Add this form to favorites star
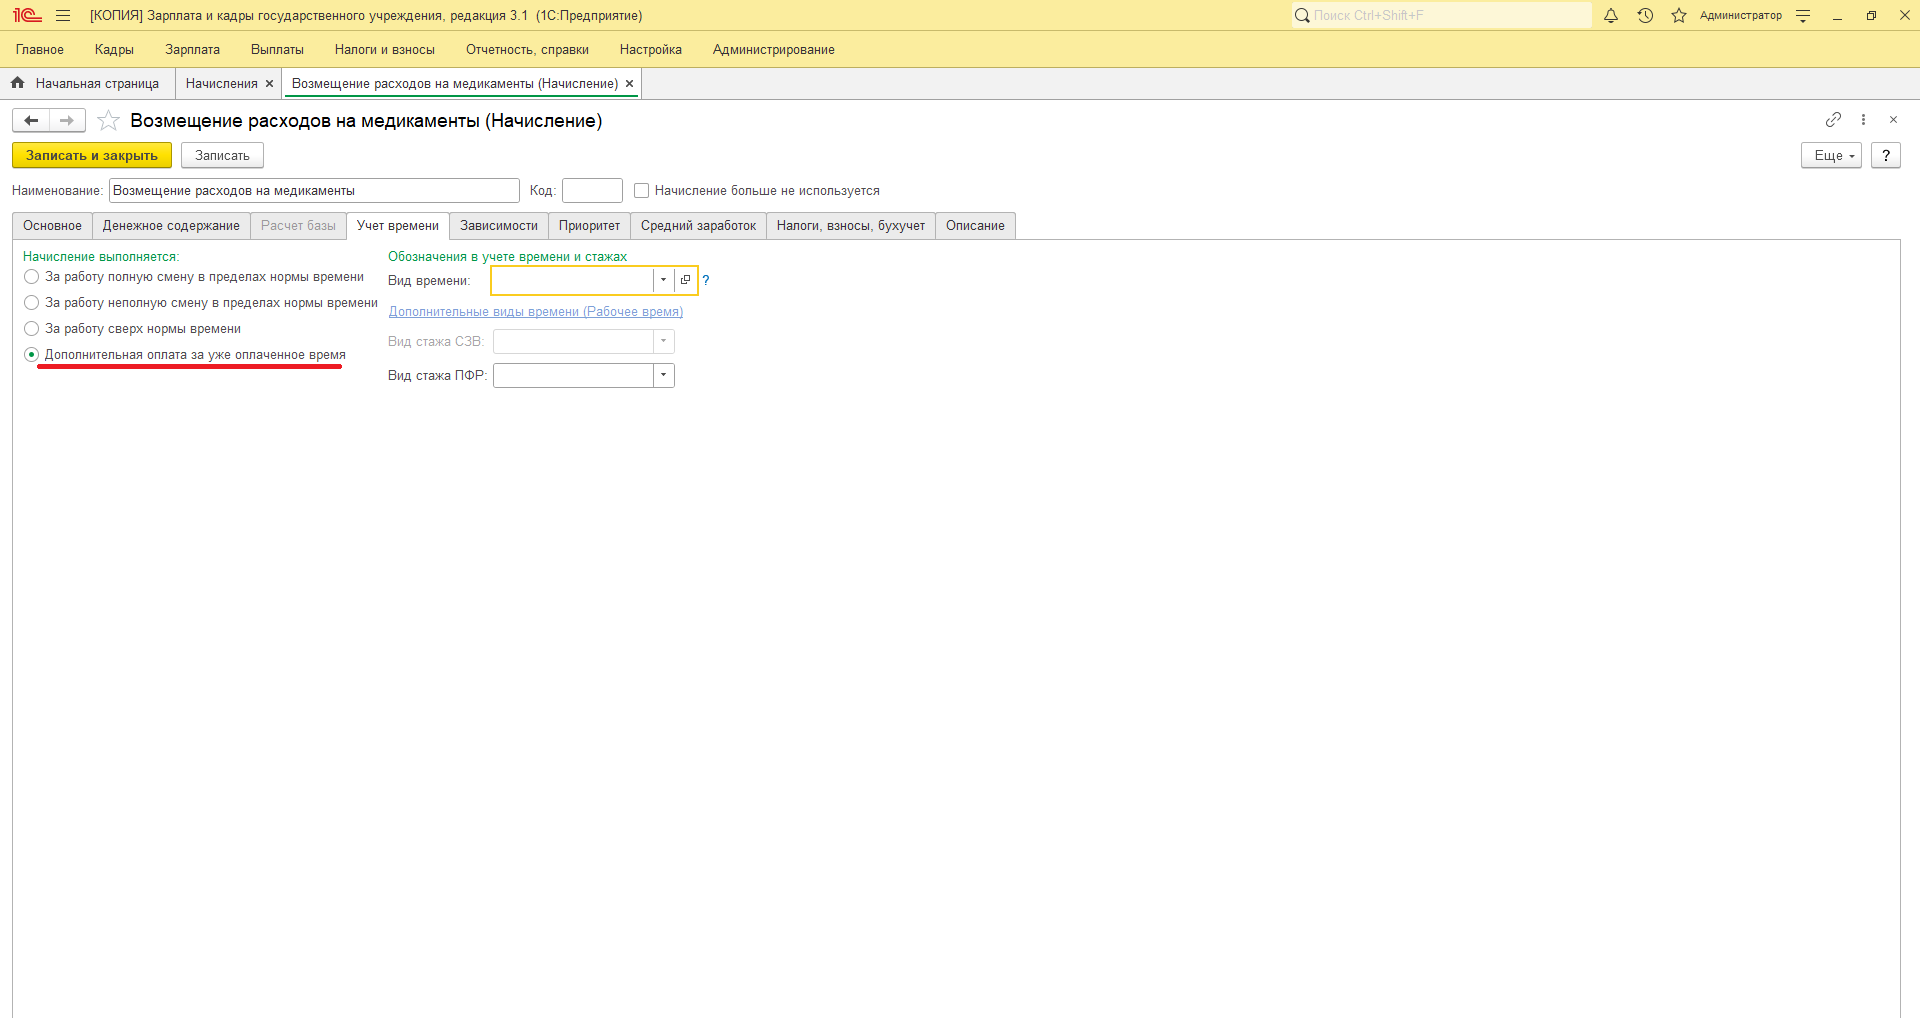1920x1018 pixels. click(x=109, y=121)
